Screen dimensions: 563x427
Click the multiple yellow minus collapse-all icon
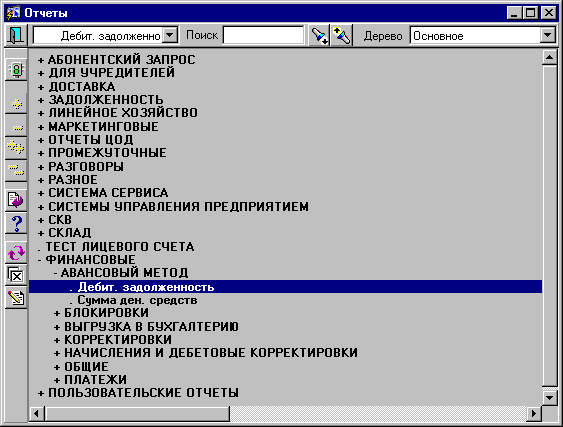(x=16, y=170)
